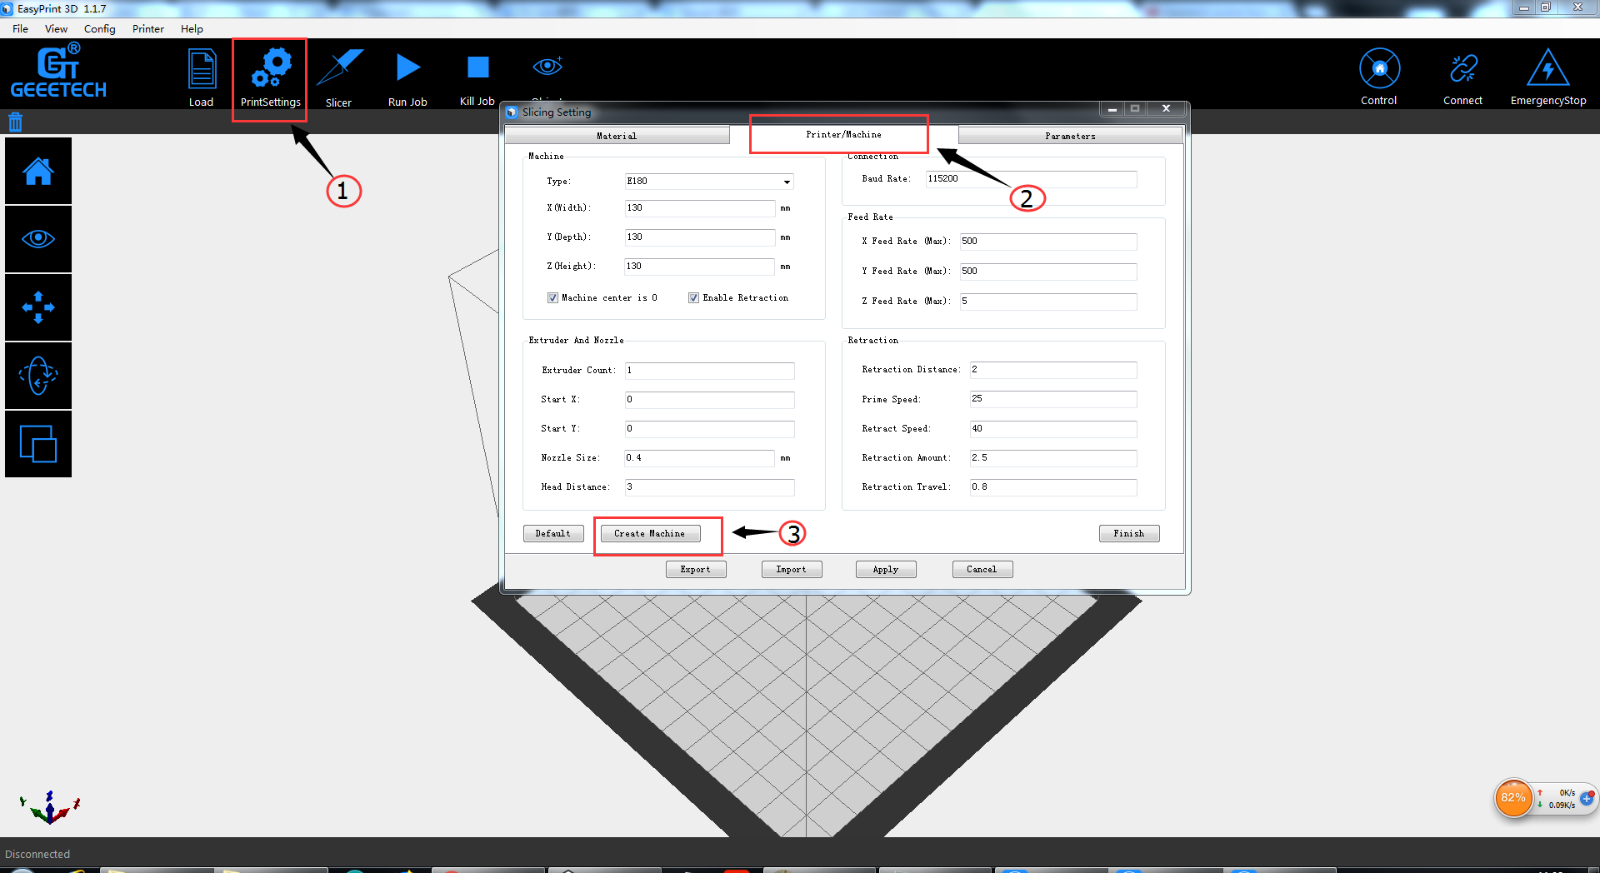Viewport: 1600px width, 873px height.
Task: Select the move arrows tool in sidebar
Action: (38, 307)
